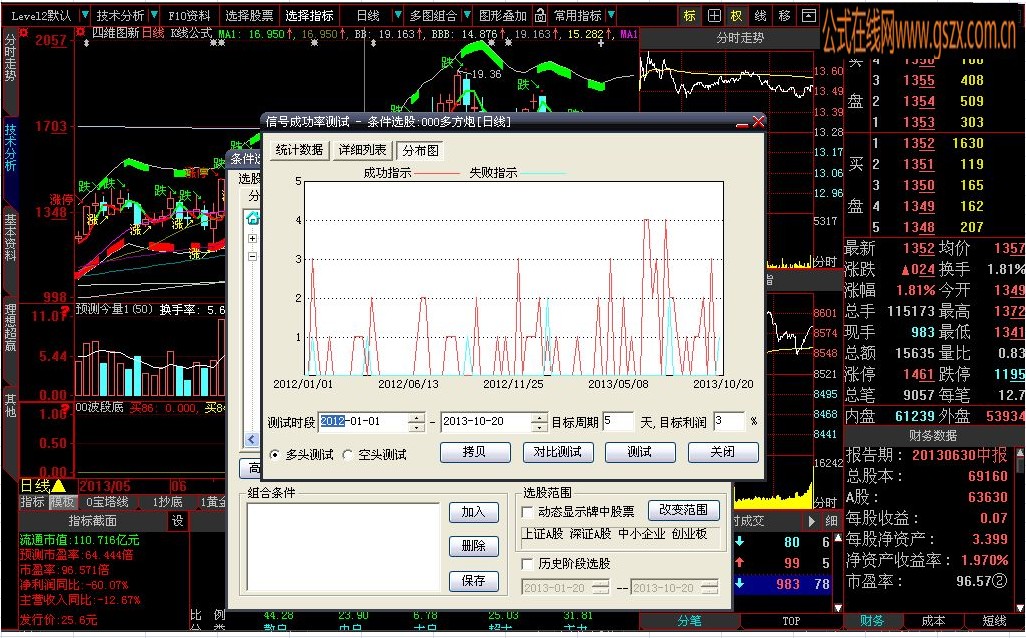Screen dimensions: 1026x638
Task: Open the 多图组合 dropdown arrow
Action: [467, 15]
